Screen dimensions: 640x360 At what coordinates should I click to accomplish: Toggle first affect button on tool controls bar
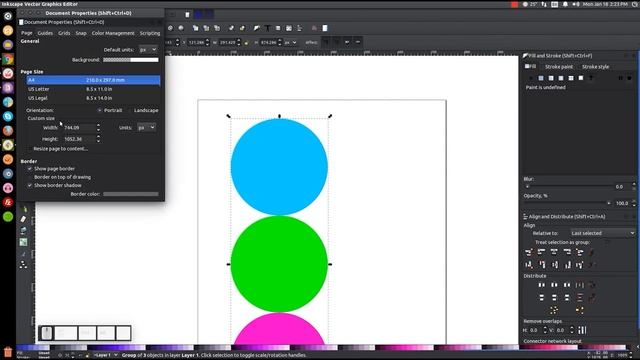(x=326, y=42)
